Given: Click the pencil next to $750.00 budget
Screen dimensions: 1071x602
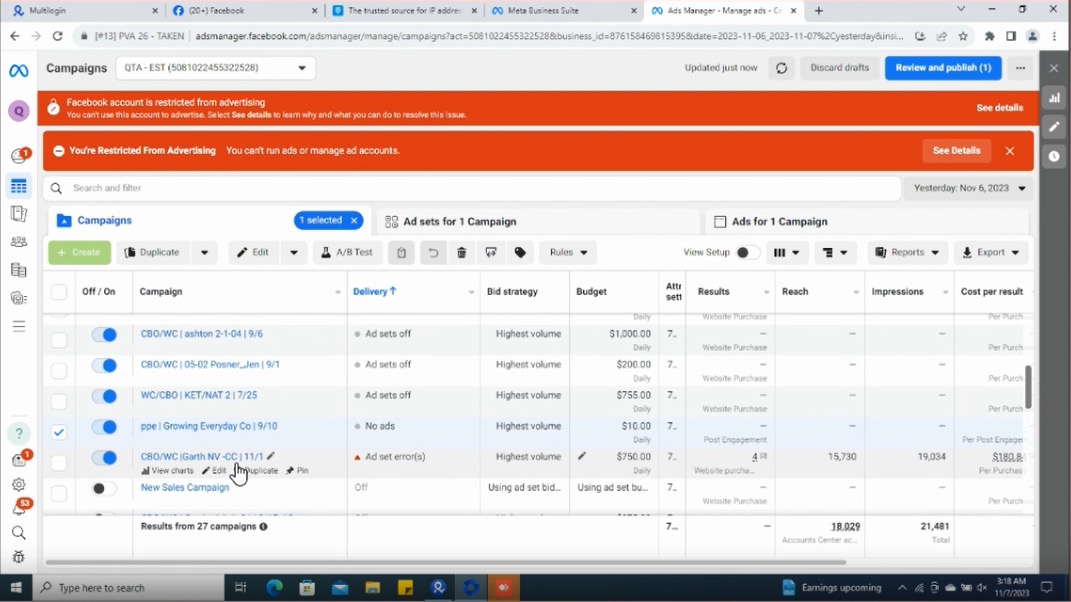Looking at the screenshot, I should pyautogui.click(x=582, y=456).
